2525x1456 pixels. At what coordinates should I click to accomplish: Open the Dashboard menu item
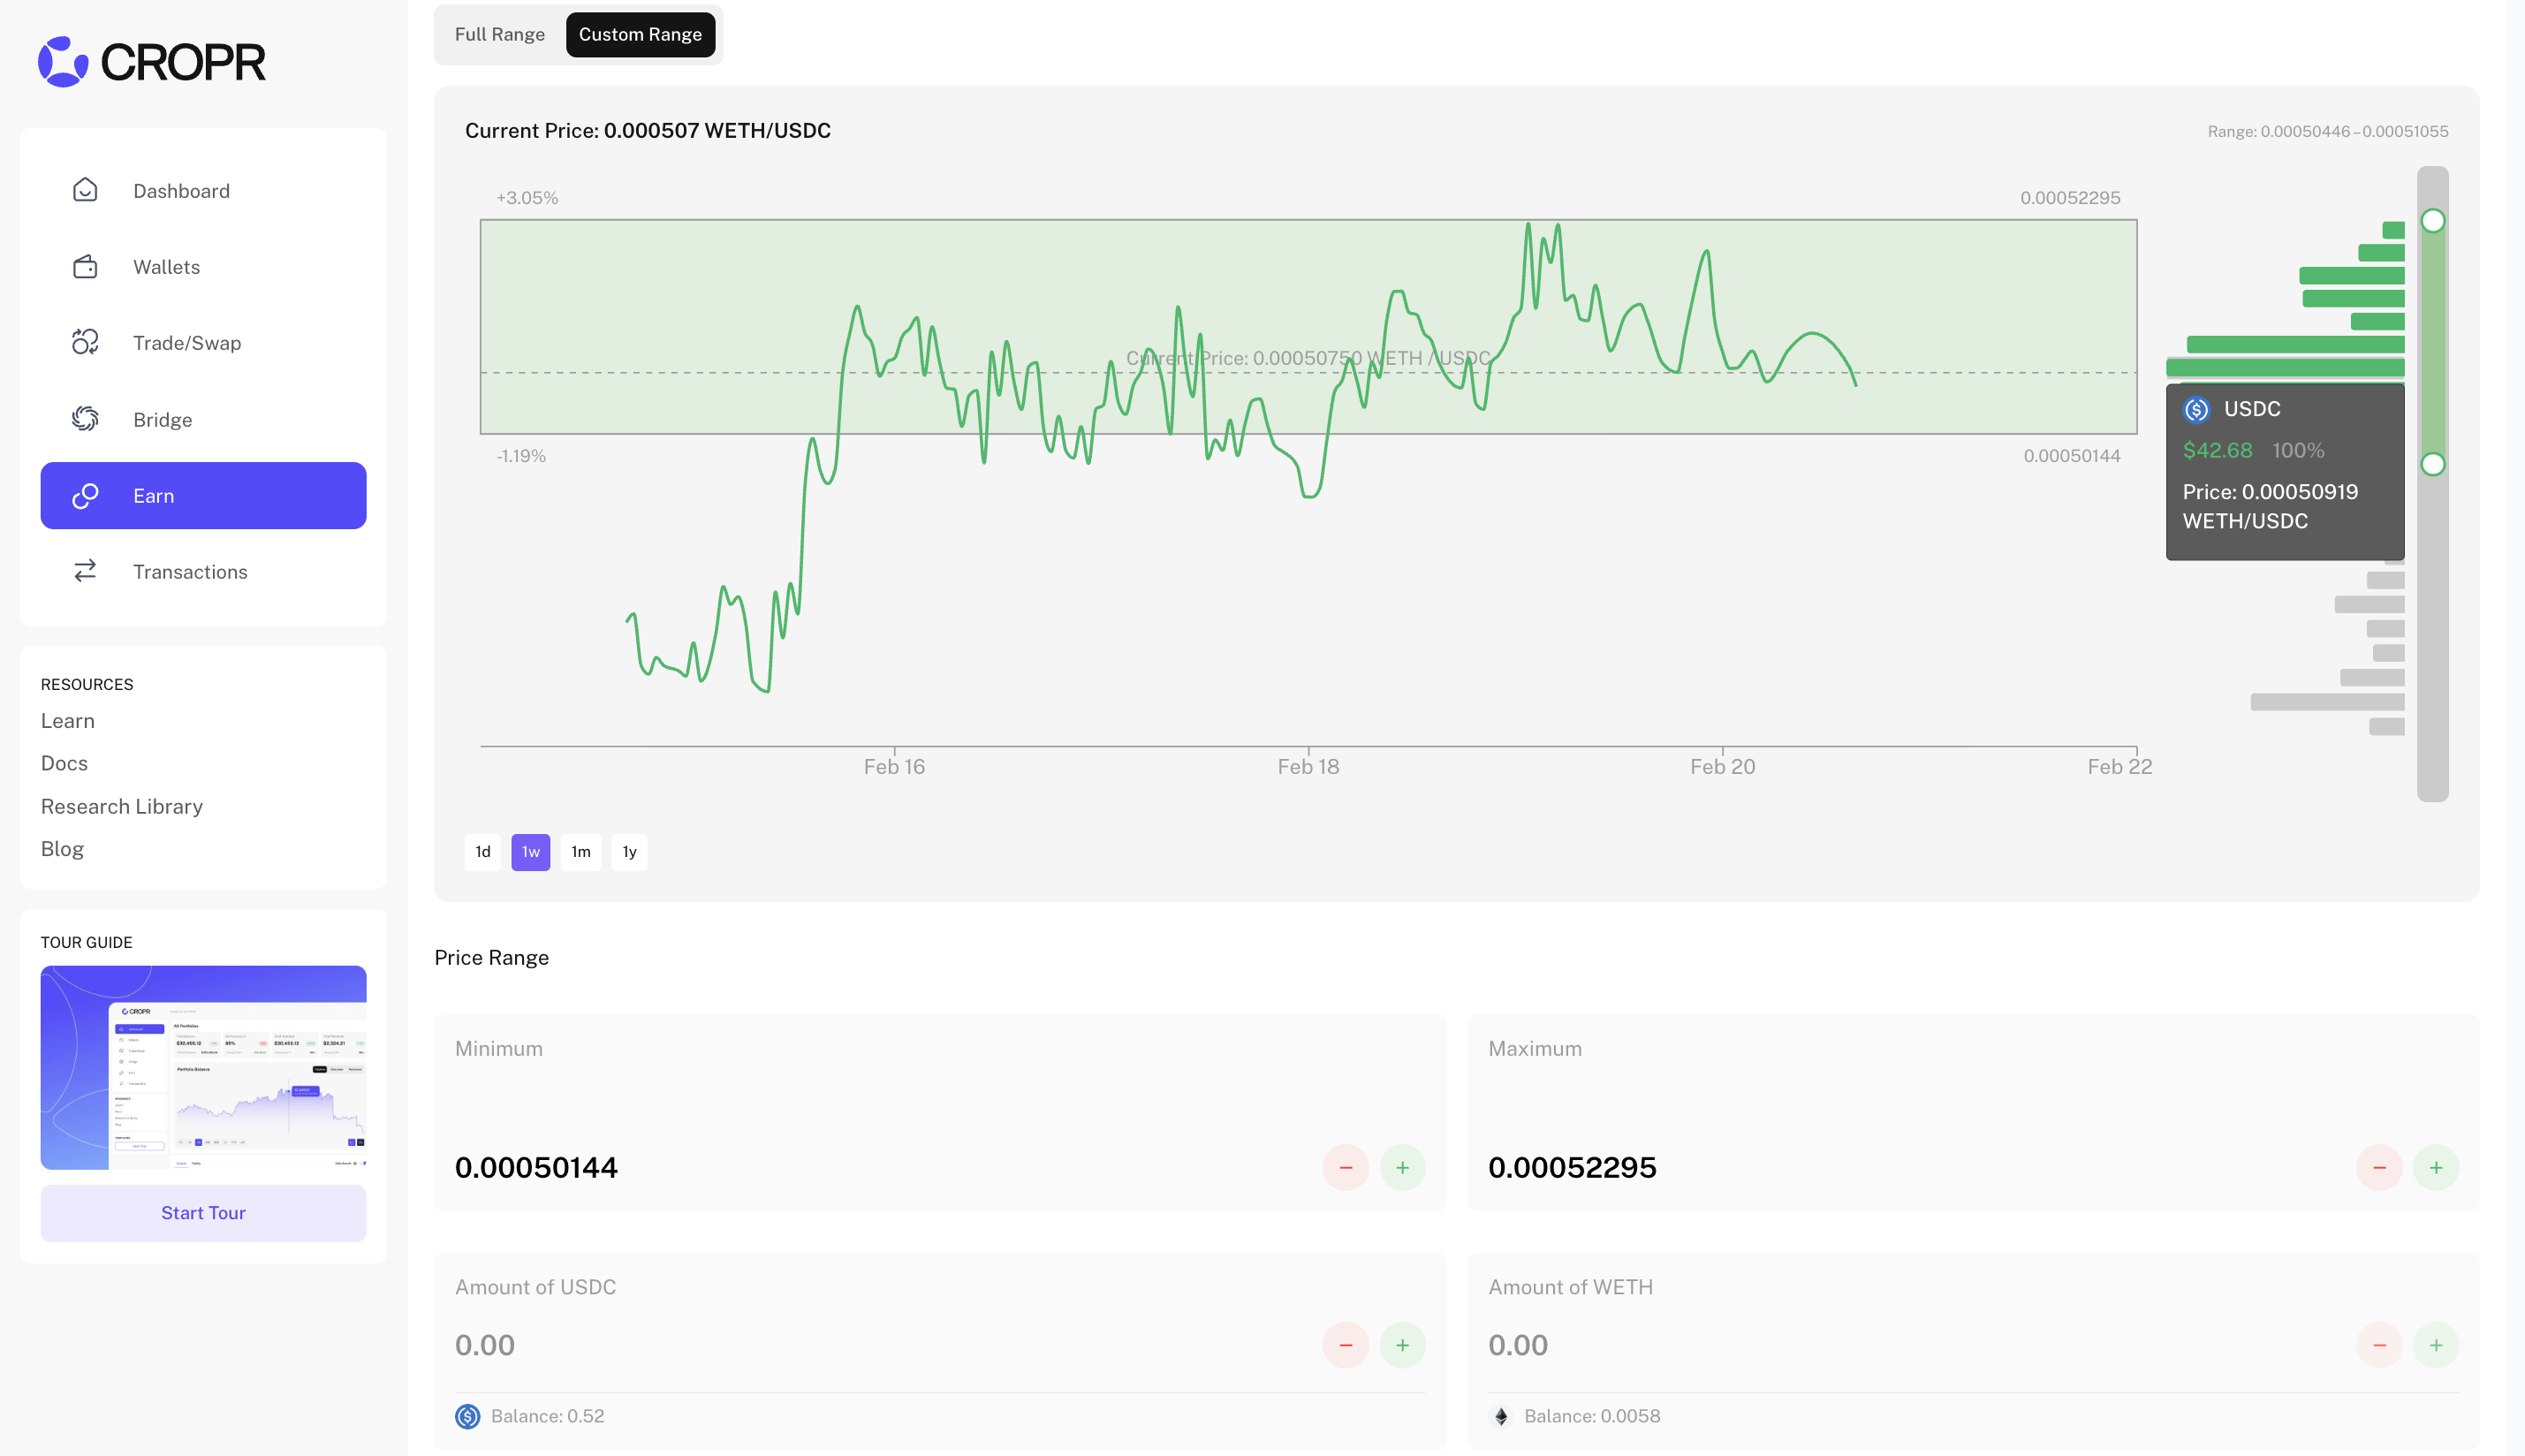(x=203, y=190)
